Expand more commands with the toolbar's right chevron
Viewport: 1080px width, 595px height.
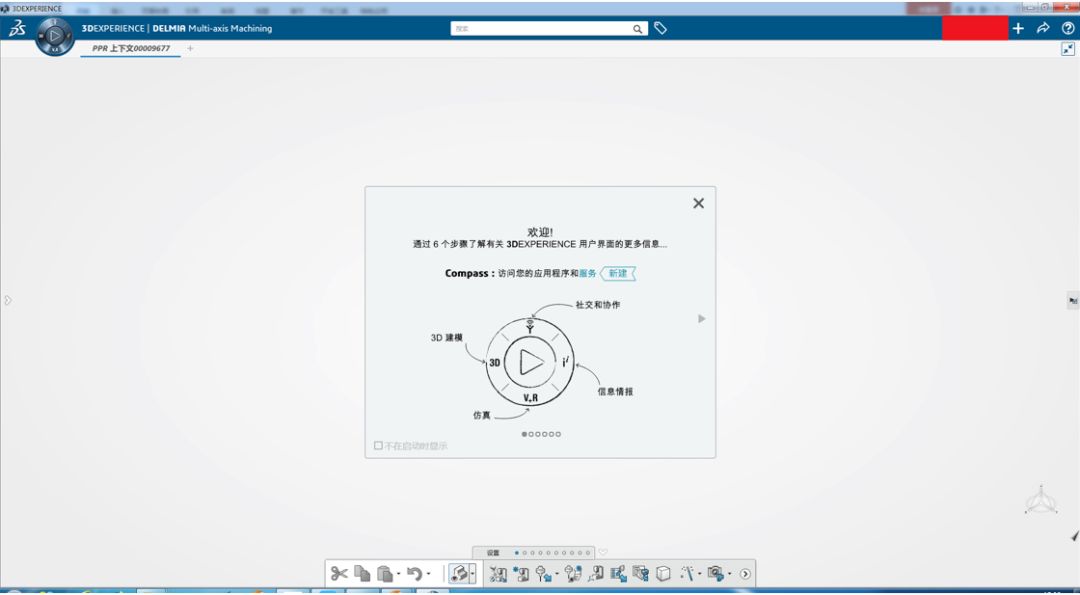pyautogui.click(x=745, y=574)
